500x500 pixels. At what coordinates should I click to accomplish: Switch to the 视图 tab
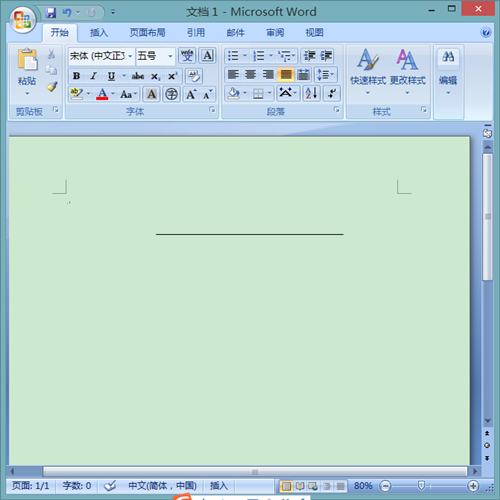point(314,33)
